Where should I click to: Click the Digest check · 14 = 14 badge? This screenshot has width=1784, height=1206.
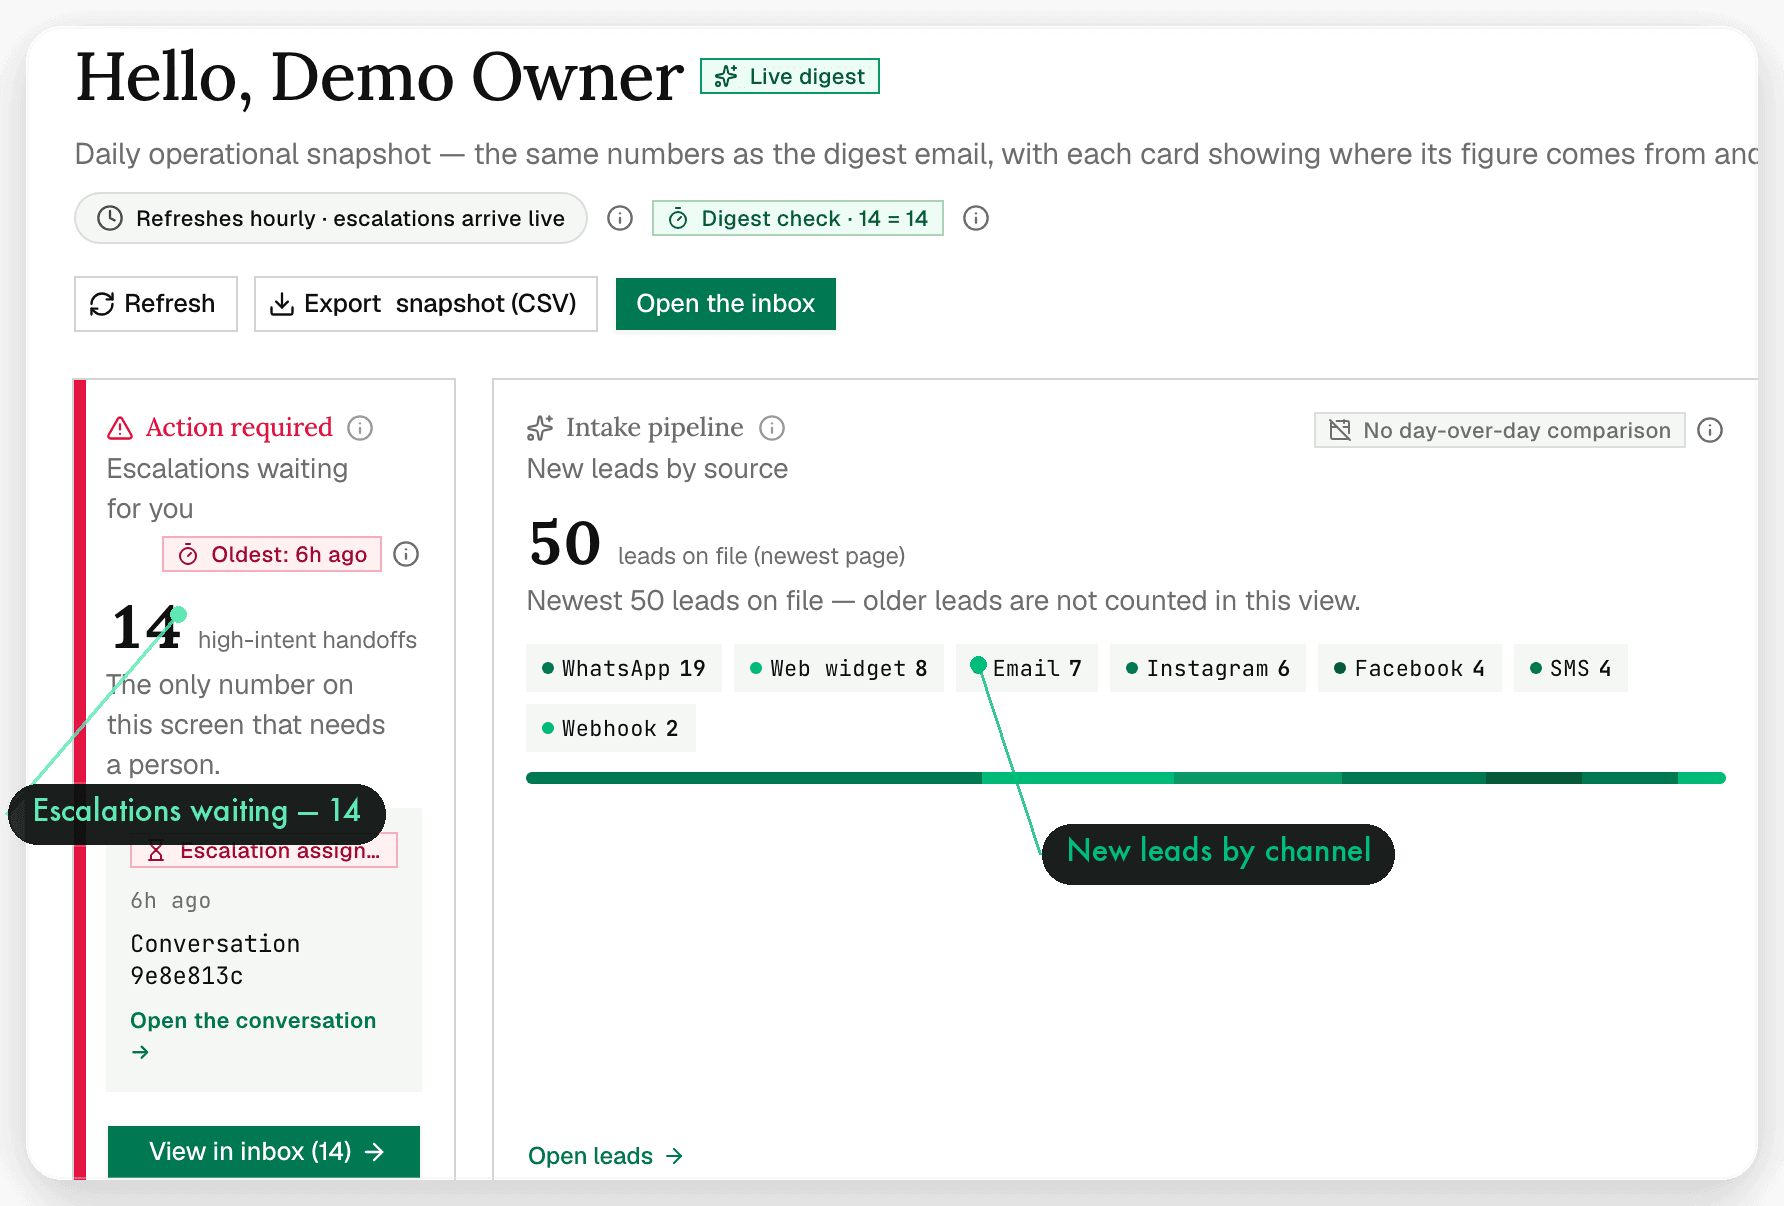coord(798,218)
